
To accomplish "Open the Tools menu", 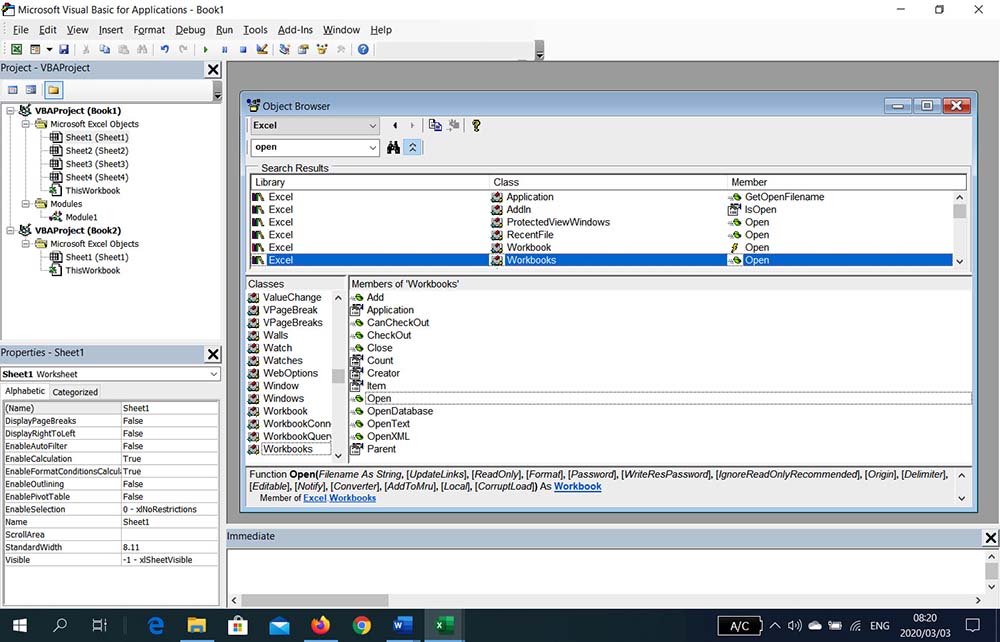I will click(x=255, y=30).
